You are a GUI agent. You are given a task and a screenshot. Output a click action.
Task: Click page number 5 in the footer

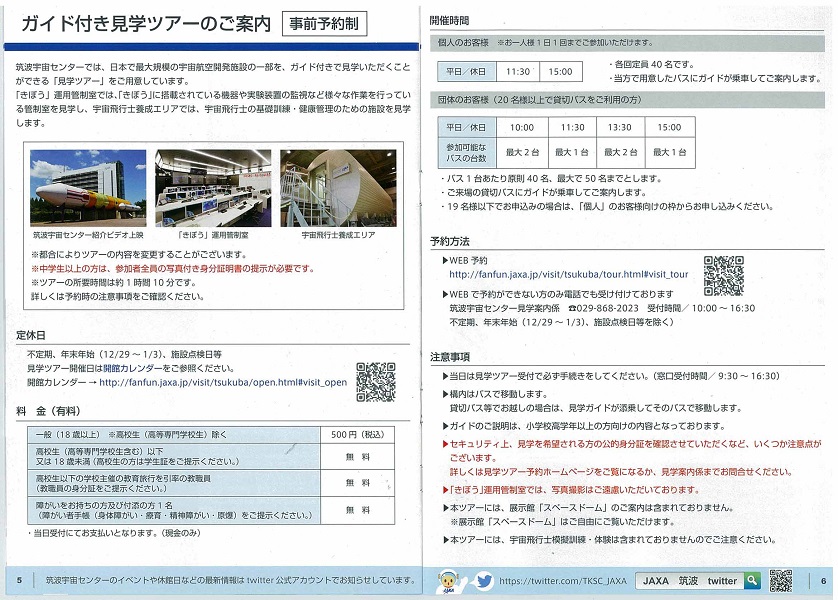20,580
